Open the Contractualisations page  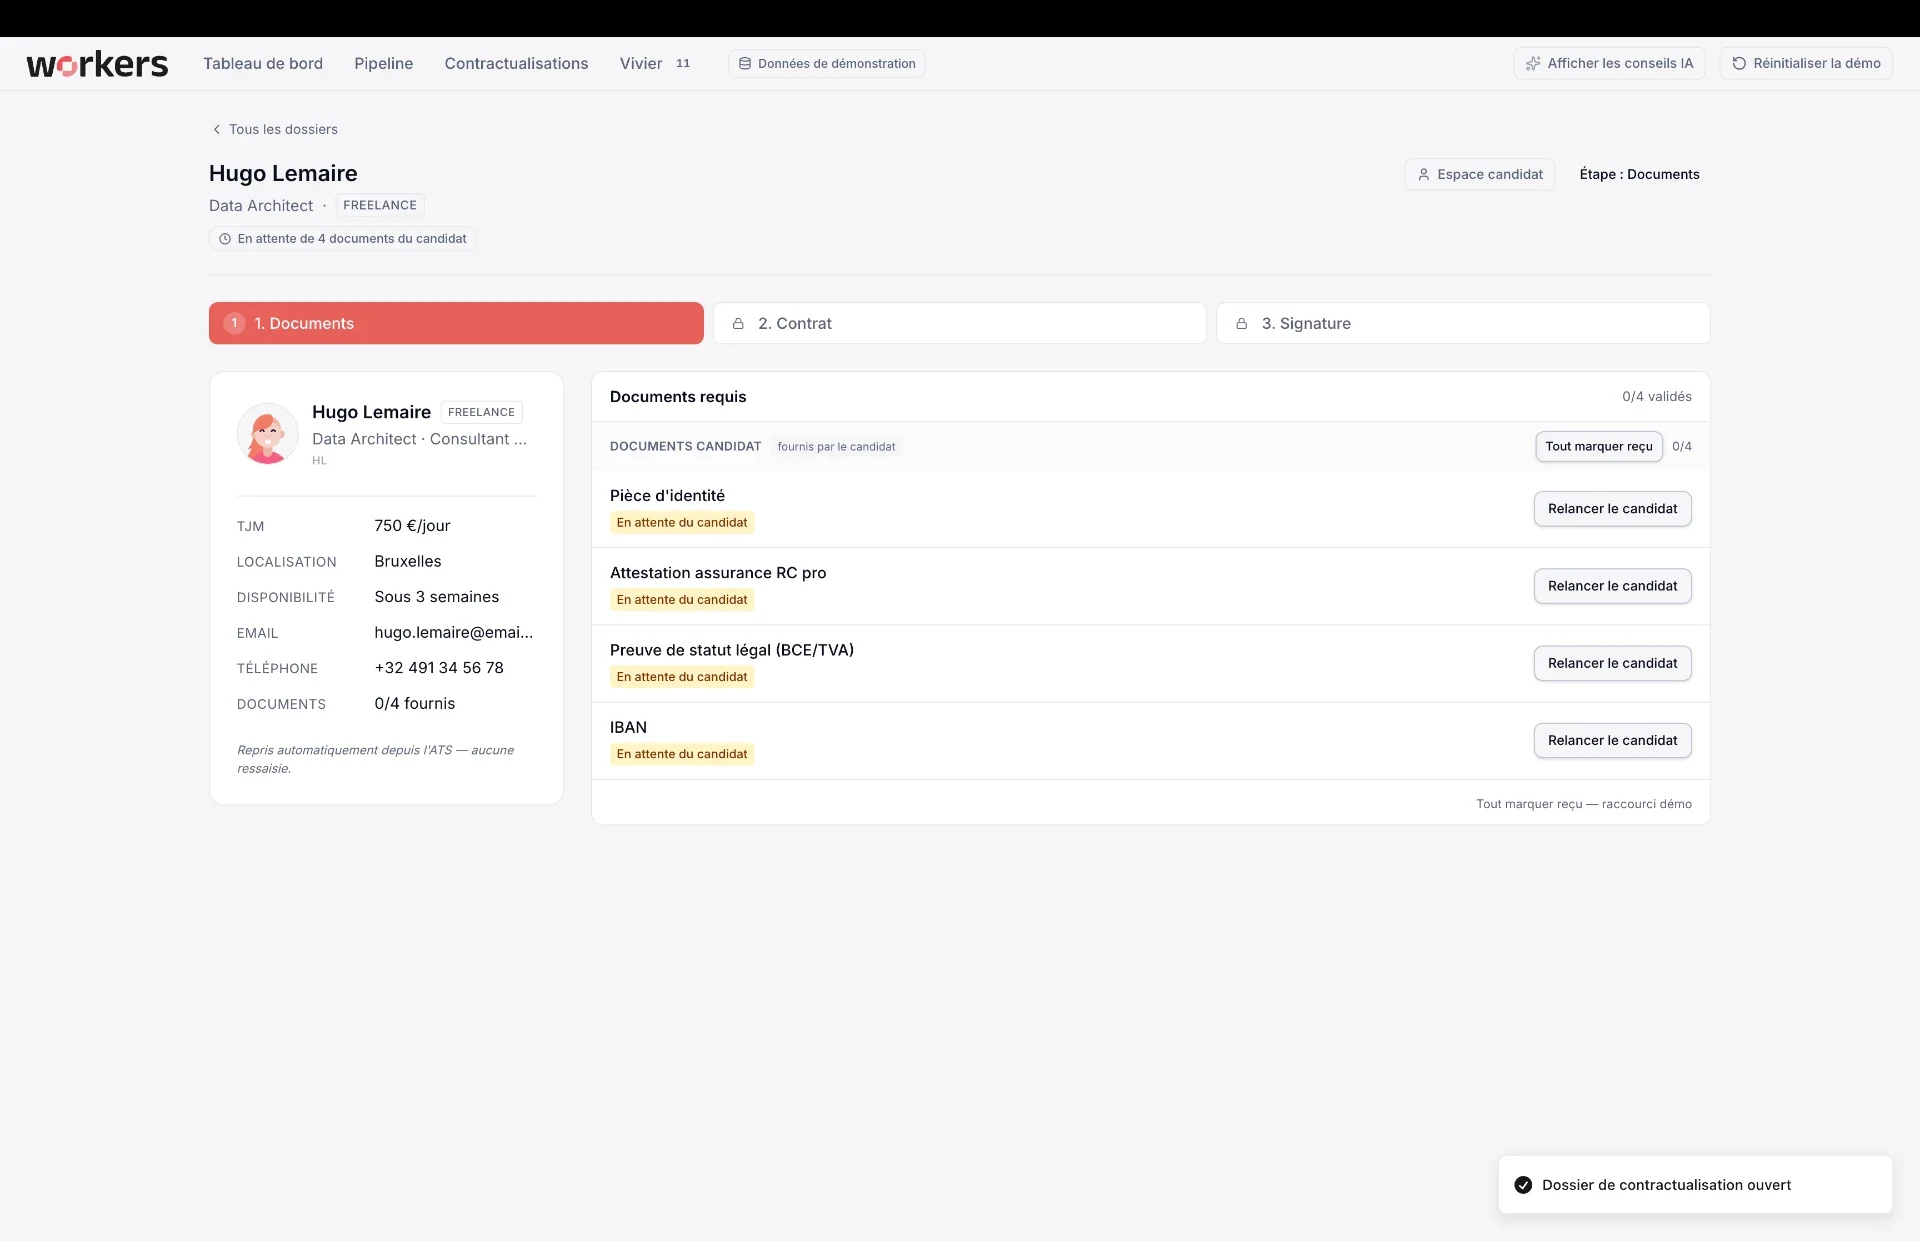516,64
